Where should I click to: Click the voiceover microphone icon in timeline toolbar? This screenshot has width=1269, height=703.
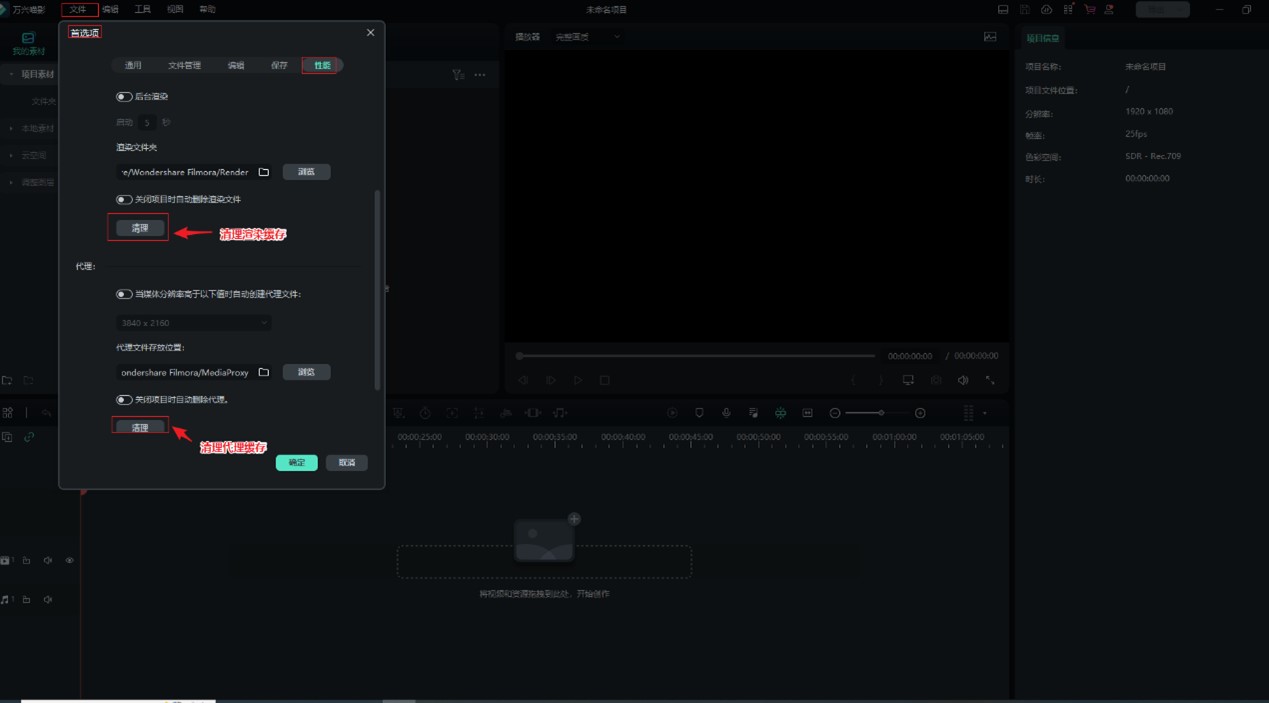pyautogui.click(x=726, y=413)
